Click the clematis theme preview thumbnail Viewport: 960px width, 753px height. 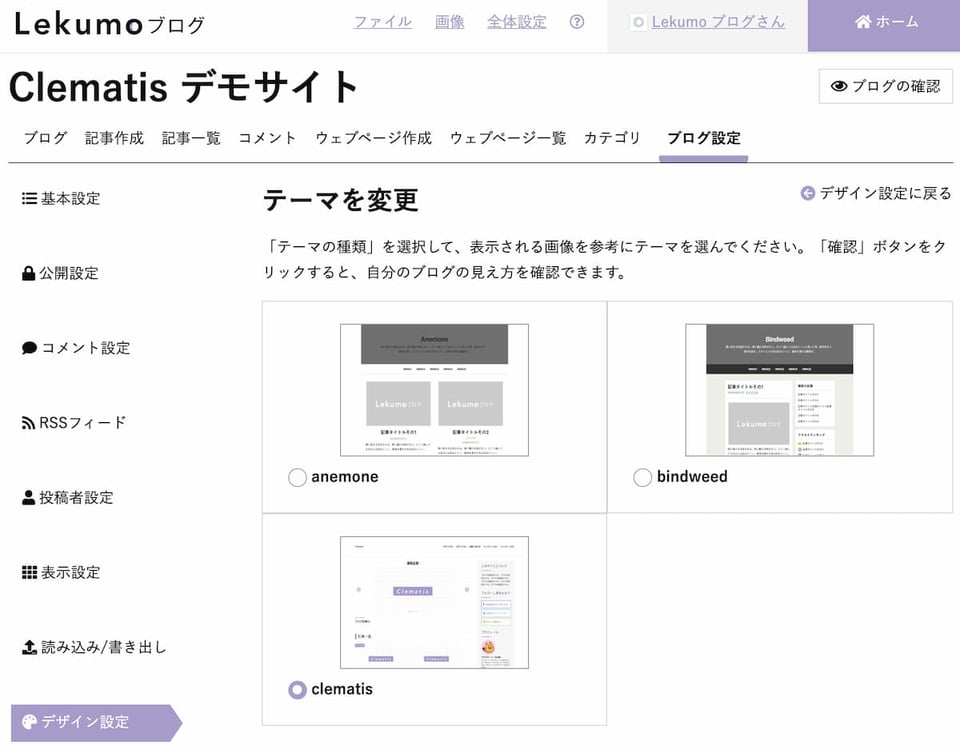[435, 602]
